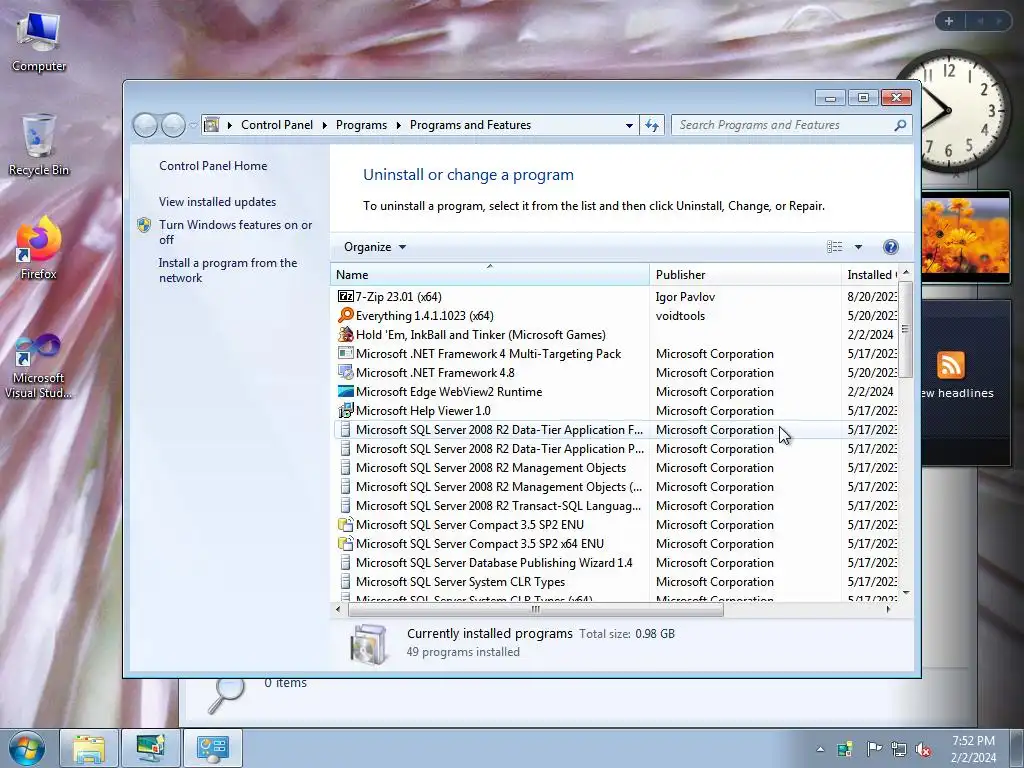
Task: Open Control Panel Home link
Action: click(x=213, y=166)
